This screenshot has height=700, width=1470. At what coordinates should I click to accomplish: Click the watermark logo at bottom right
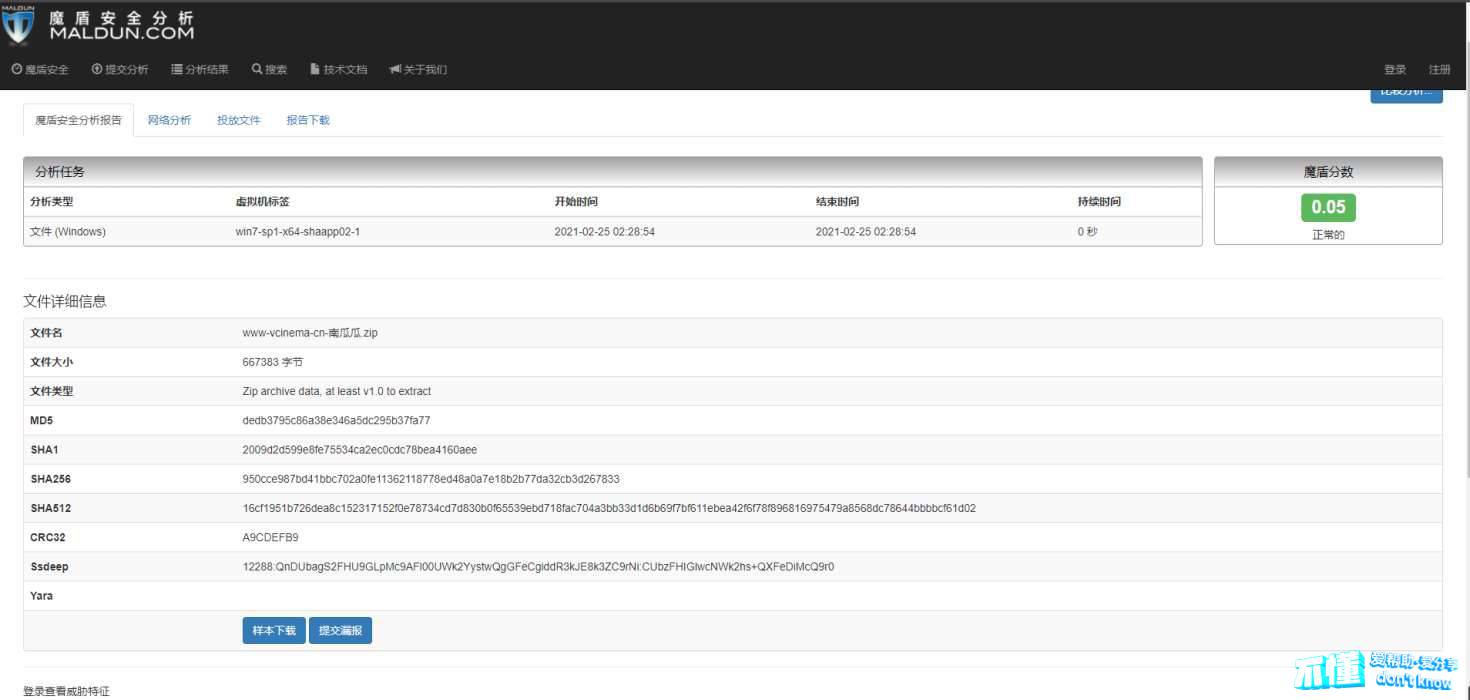(1374, 670)
